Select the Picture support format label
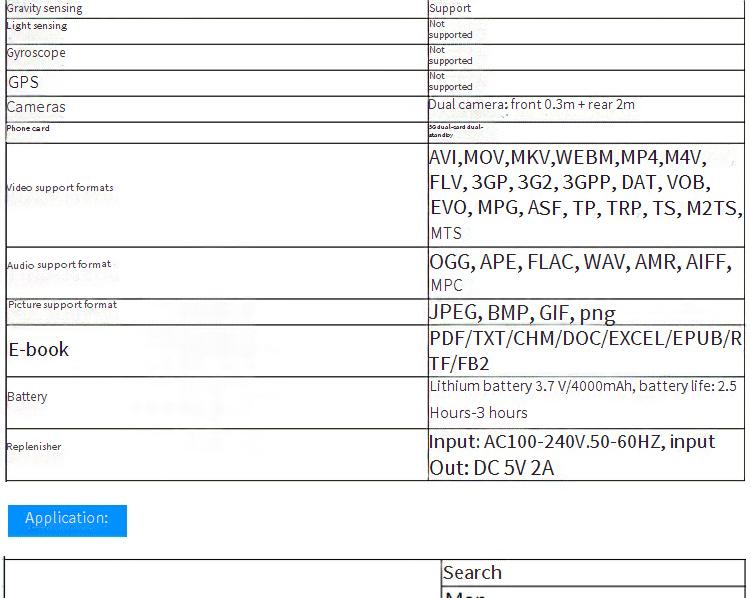Image resolution: width=750 pixels, height=598 pixels. click(62, 304)
